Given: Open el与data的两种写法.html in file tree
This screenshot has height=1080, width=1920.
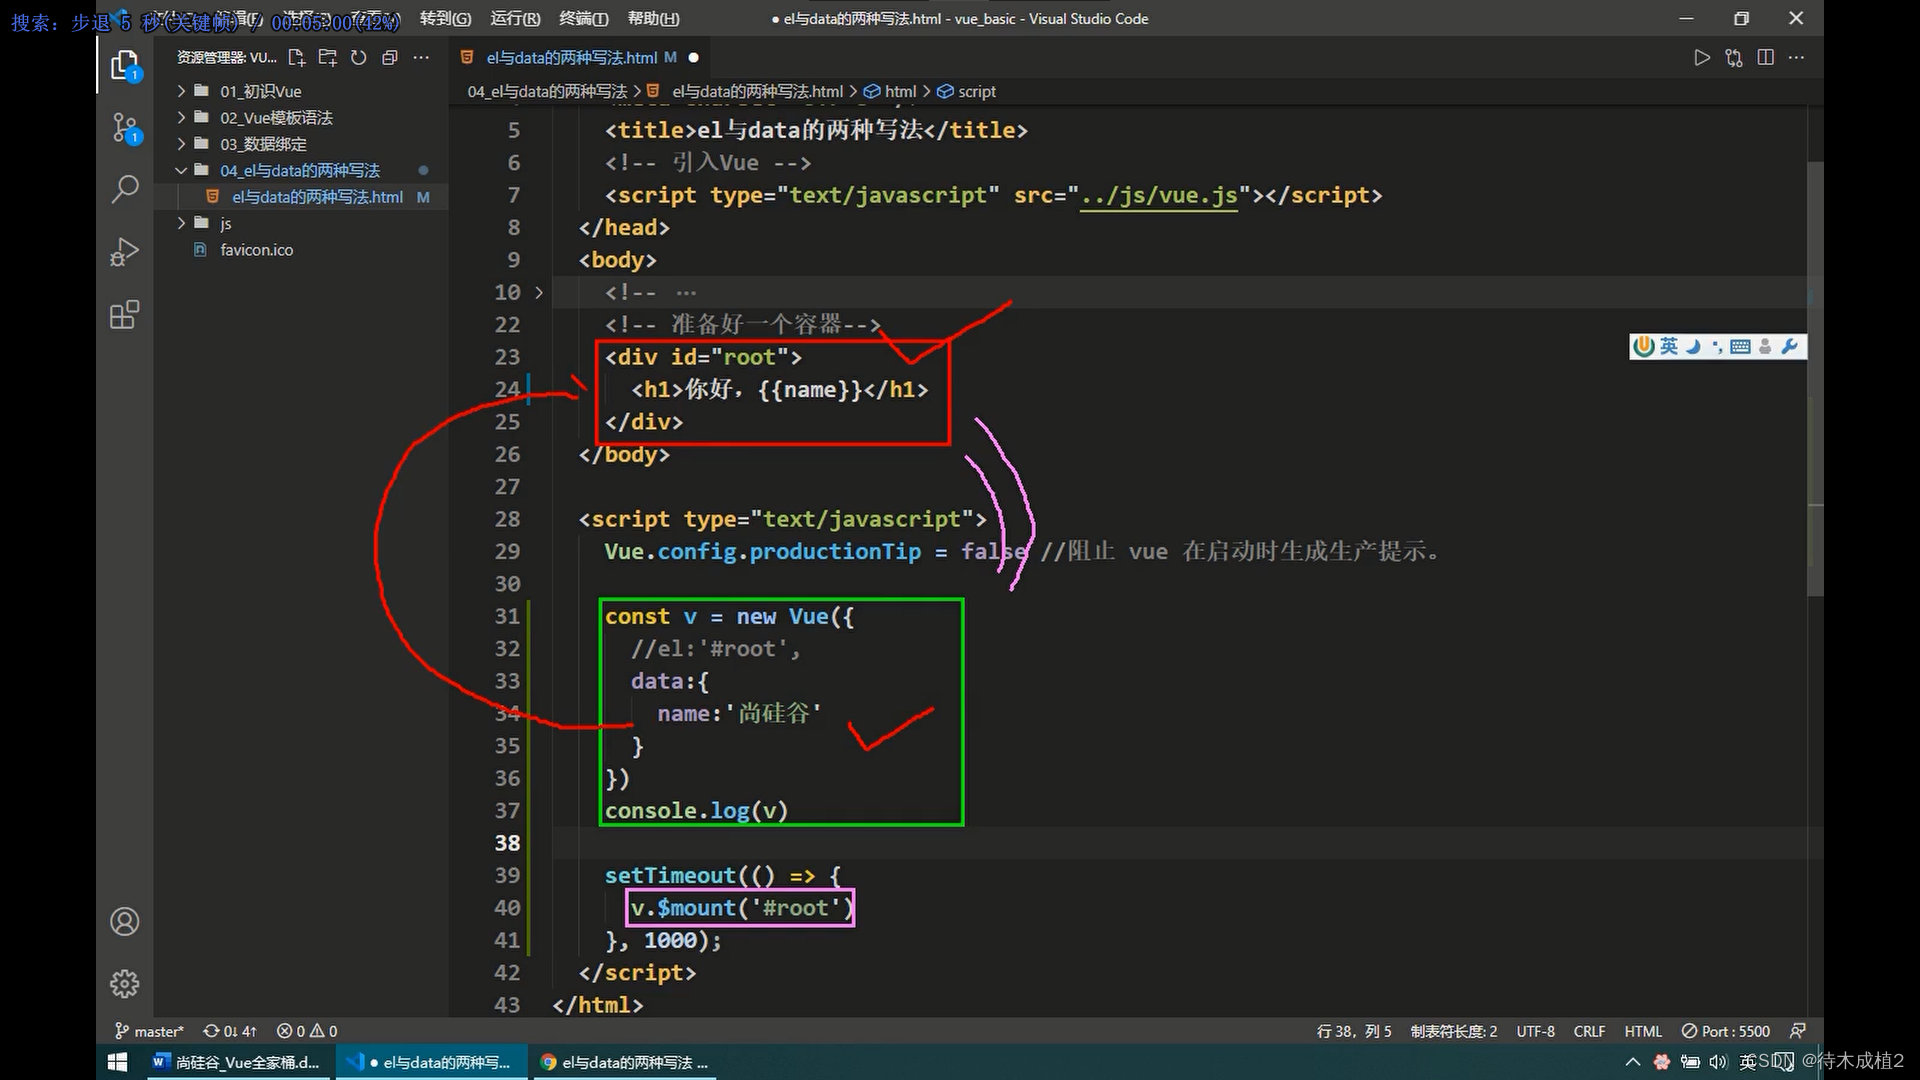Looking at the screenshot, I should tap(300, 197).
